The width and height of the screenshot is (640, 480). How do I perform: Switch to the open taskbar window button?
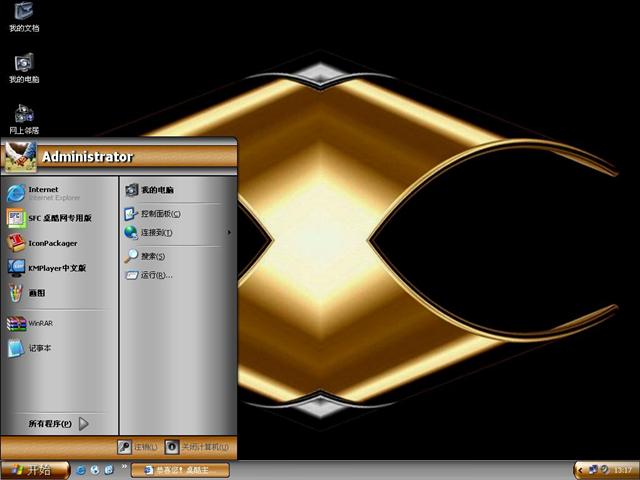(180, 470)
